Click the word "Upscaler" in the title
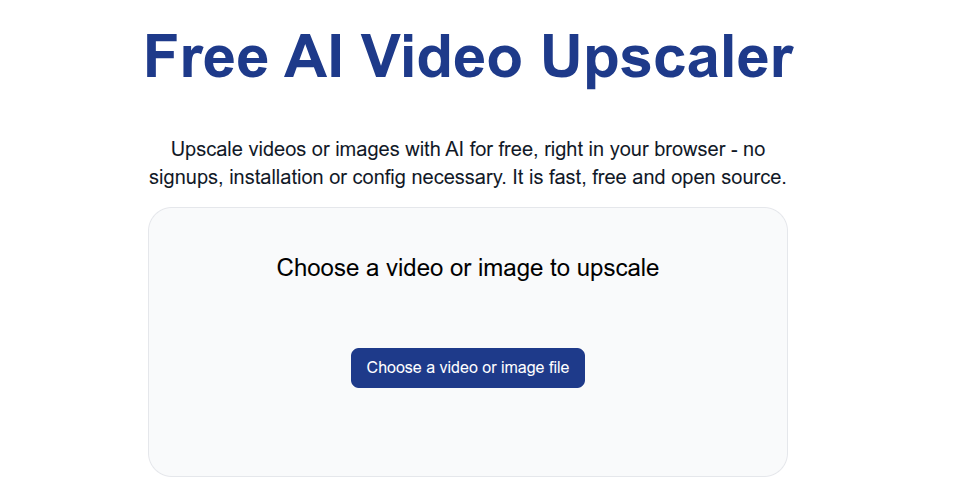The width and height of the screenshot is (965, 482). (667, 59)
